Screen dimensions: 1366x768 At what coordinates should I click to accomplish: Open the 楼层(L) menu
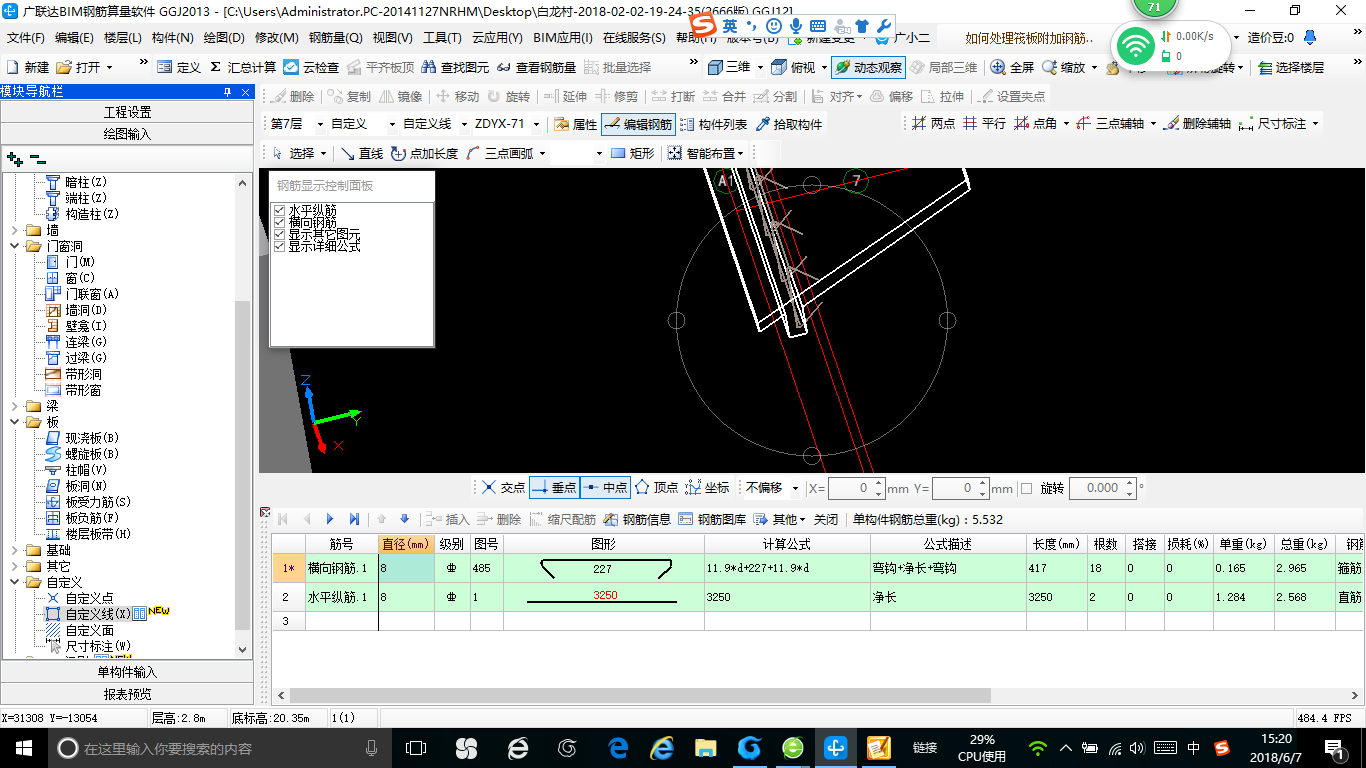123,38
